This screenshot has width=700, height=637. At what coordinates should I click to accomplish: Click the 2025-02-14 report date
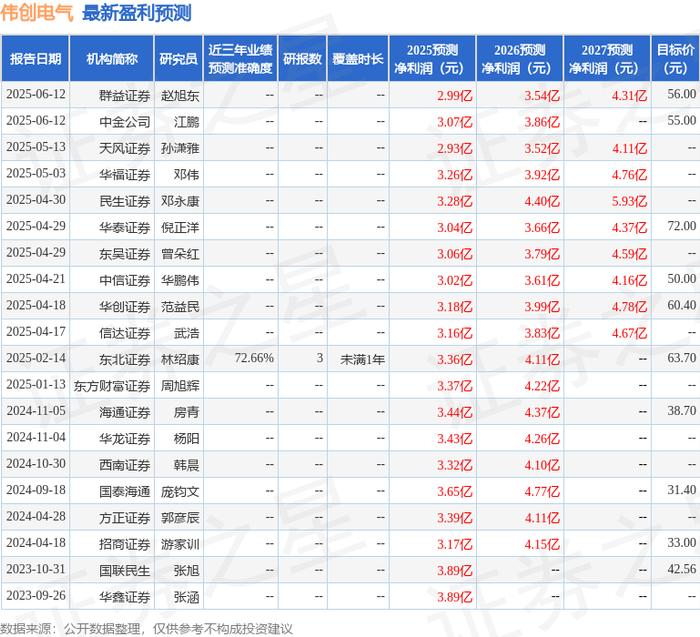tap(36, 358)
